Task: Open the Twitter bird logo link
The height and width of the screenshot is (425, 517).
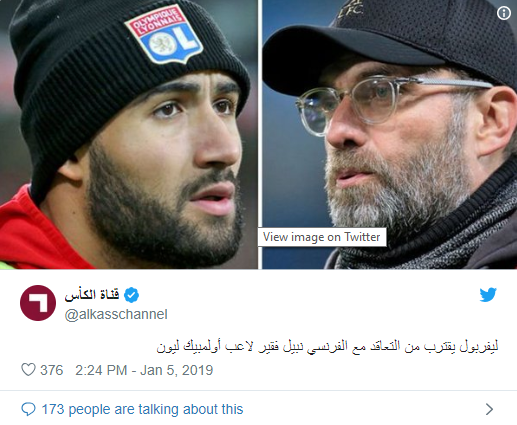Action: [488, 295]
